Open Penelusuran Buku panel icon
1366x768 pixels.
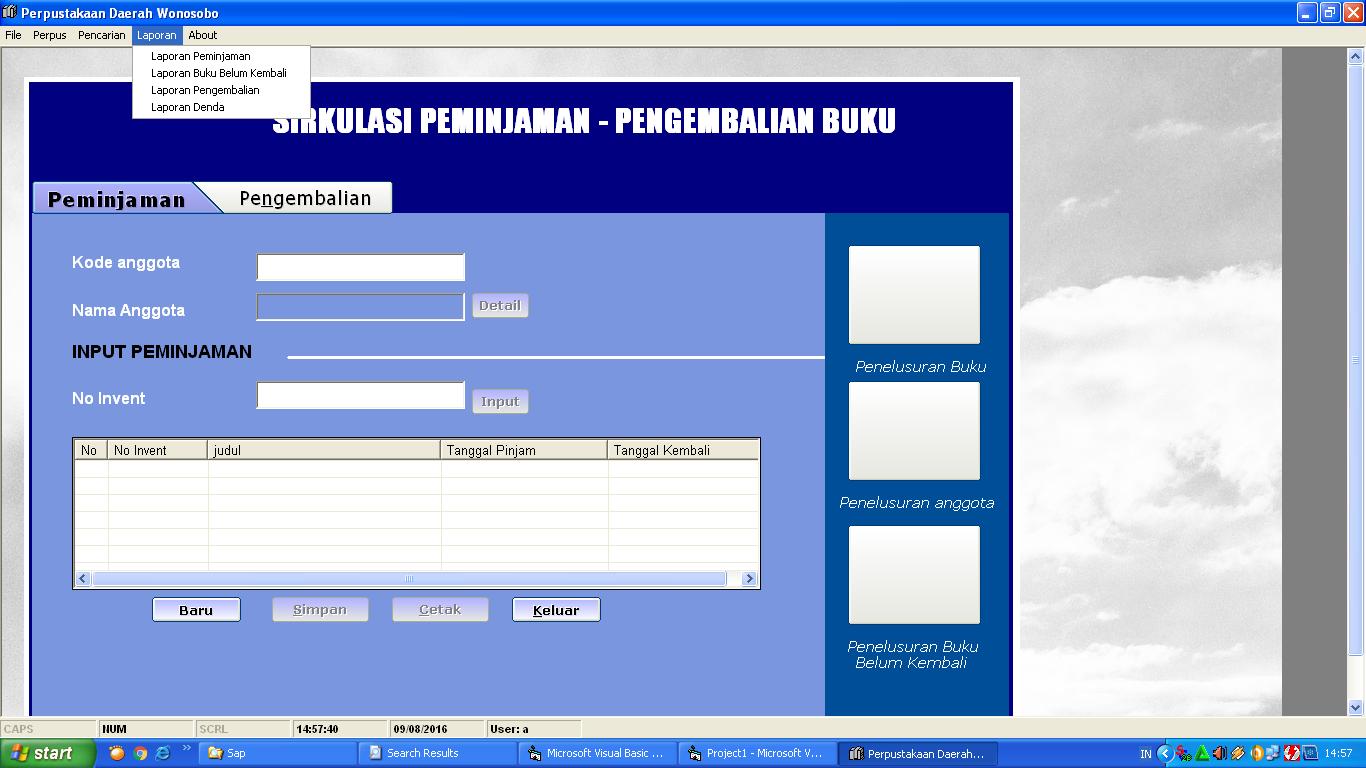[x=913, y=294]
